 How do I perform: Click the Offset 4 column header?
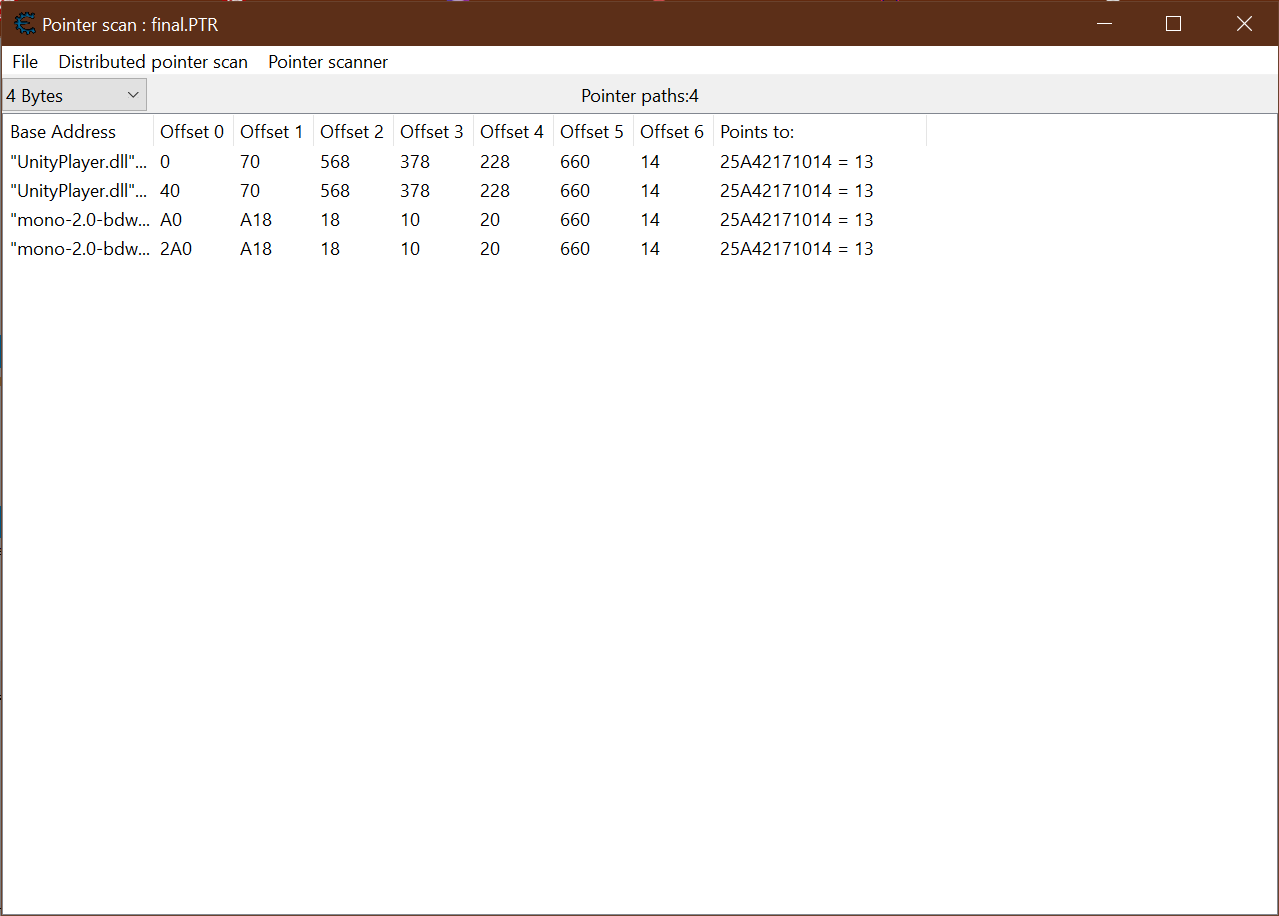pyautogui.click(x=511, y=131)
